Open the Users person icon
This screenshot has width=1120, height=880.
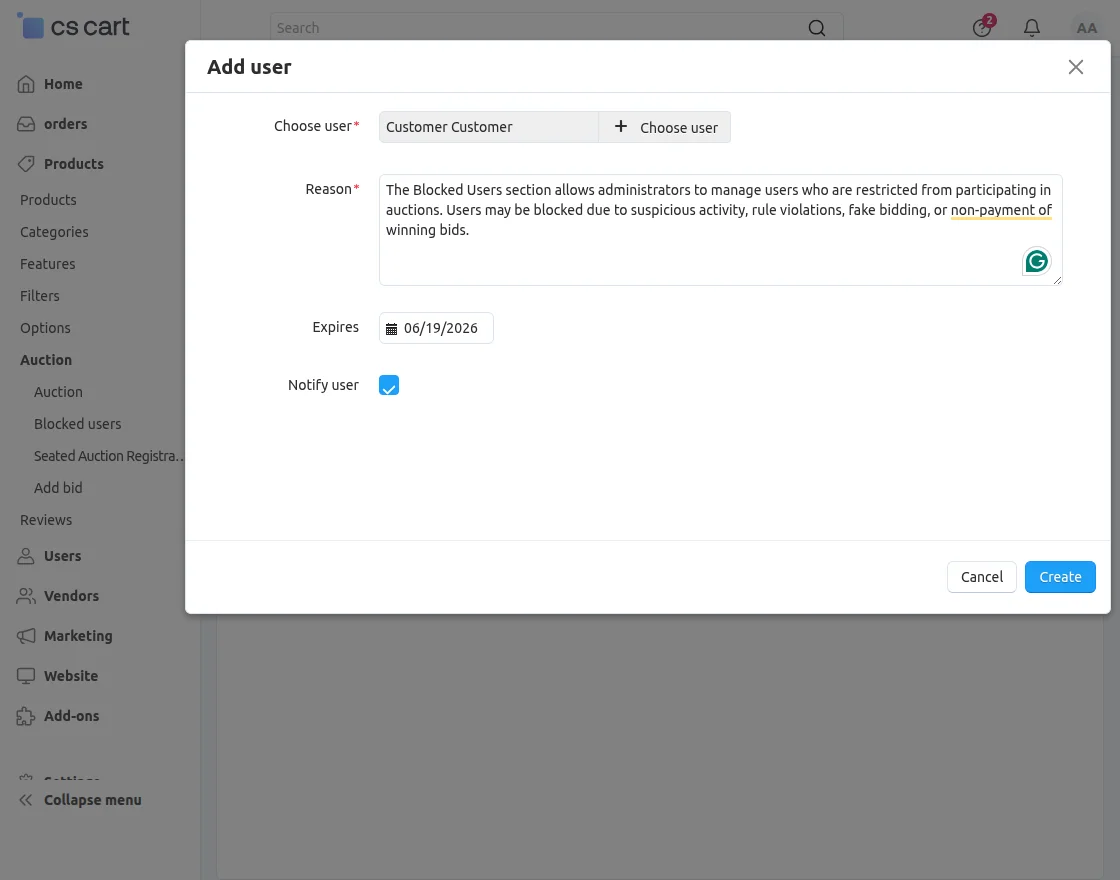coord(26,556)
